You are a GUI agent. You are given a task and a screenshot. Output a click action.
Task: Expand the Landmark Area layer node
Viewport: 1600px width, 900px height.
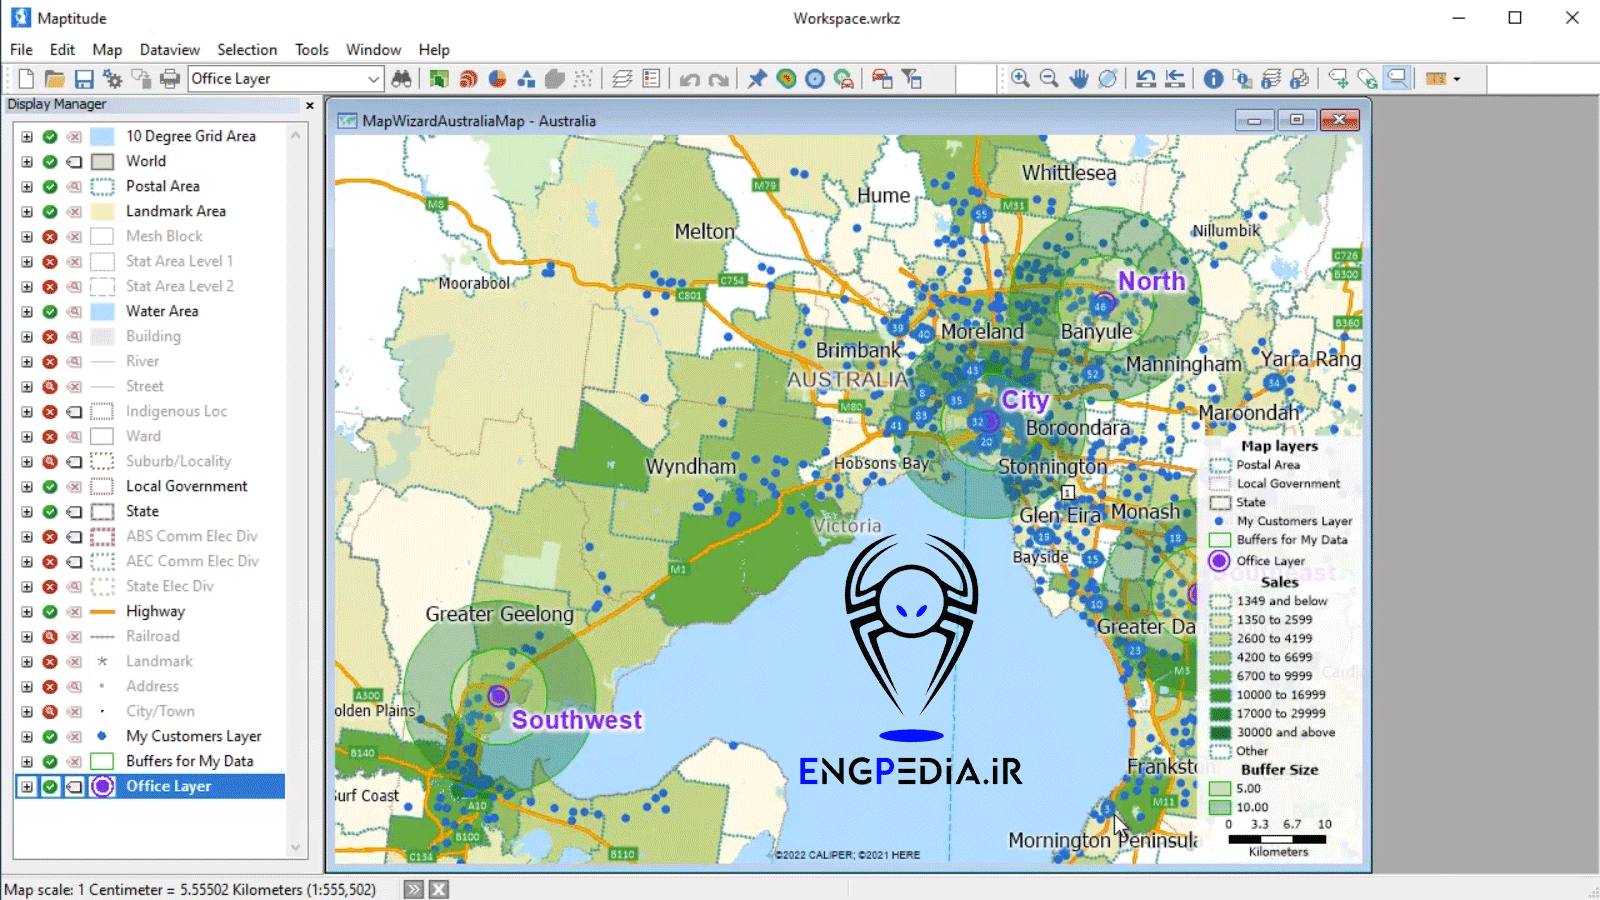point(27,211)
